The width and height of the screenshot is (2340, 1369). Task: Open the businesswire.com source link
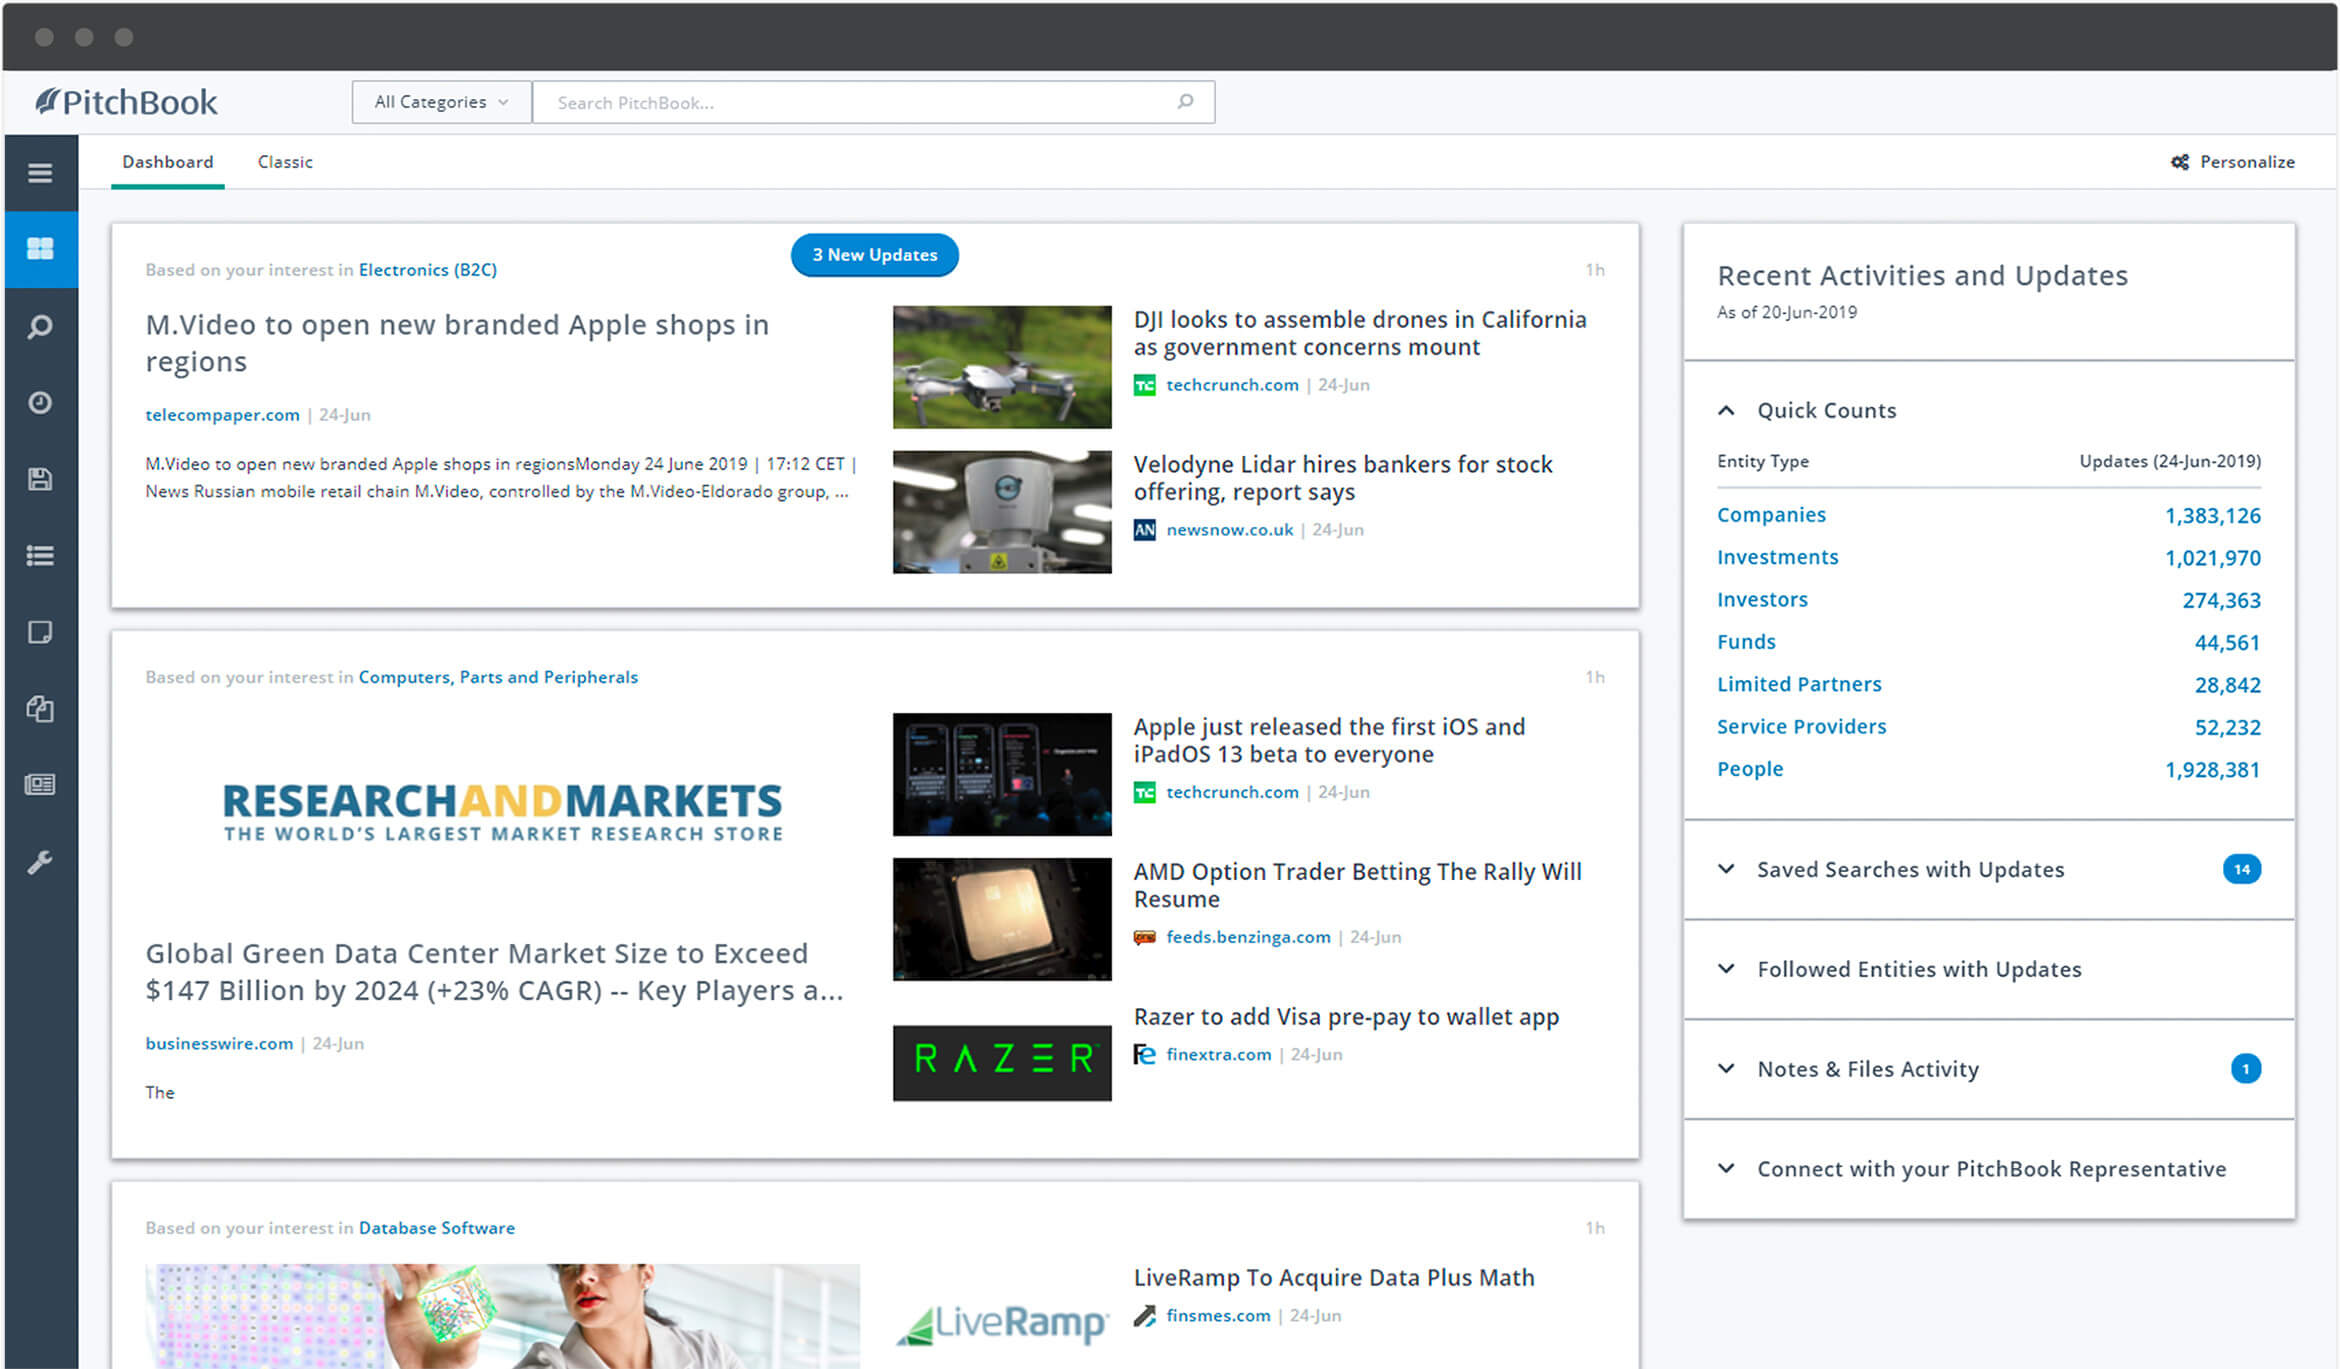point(219,1044)
